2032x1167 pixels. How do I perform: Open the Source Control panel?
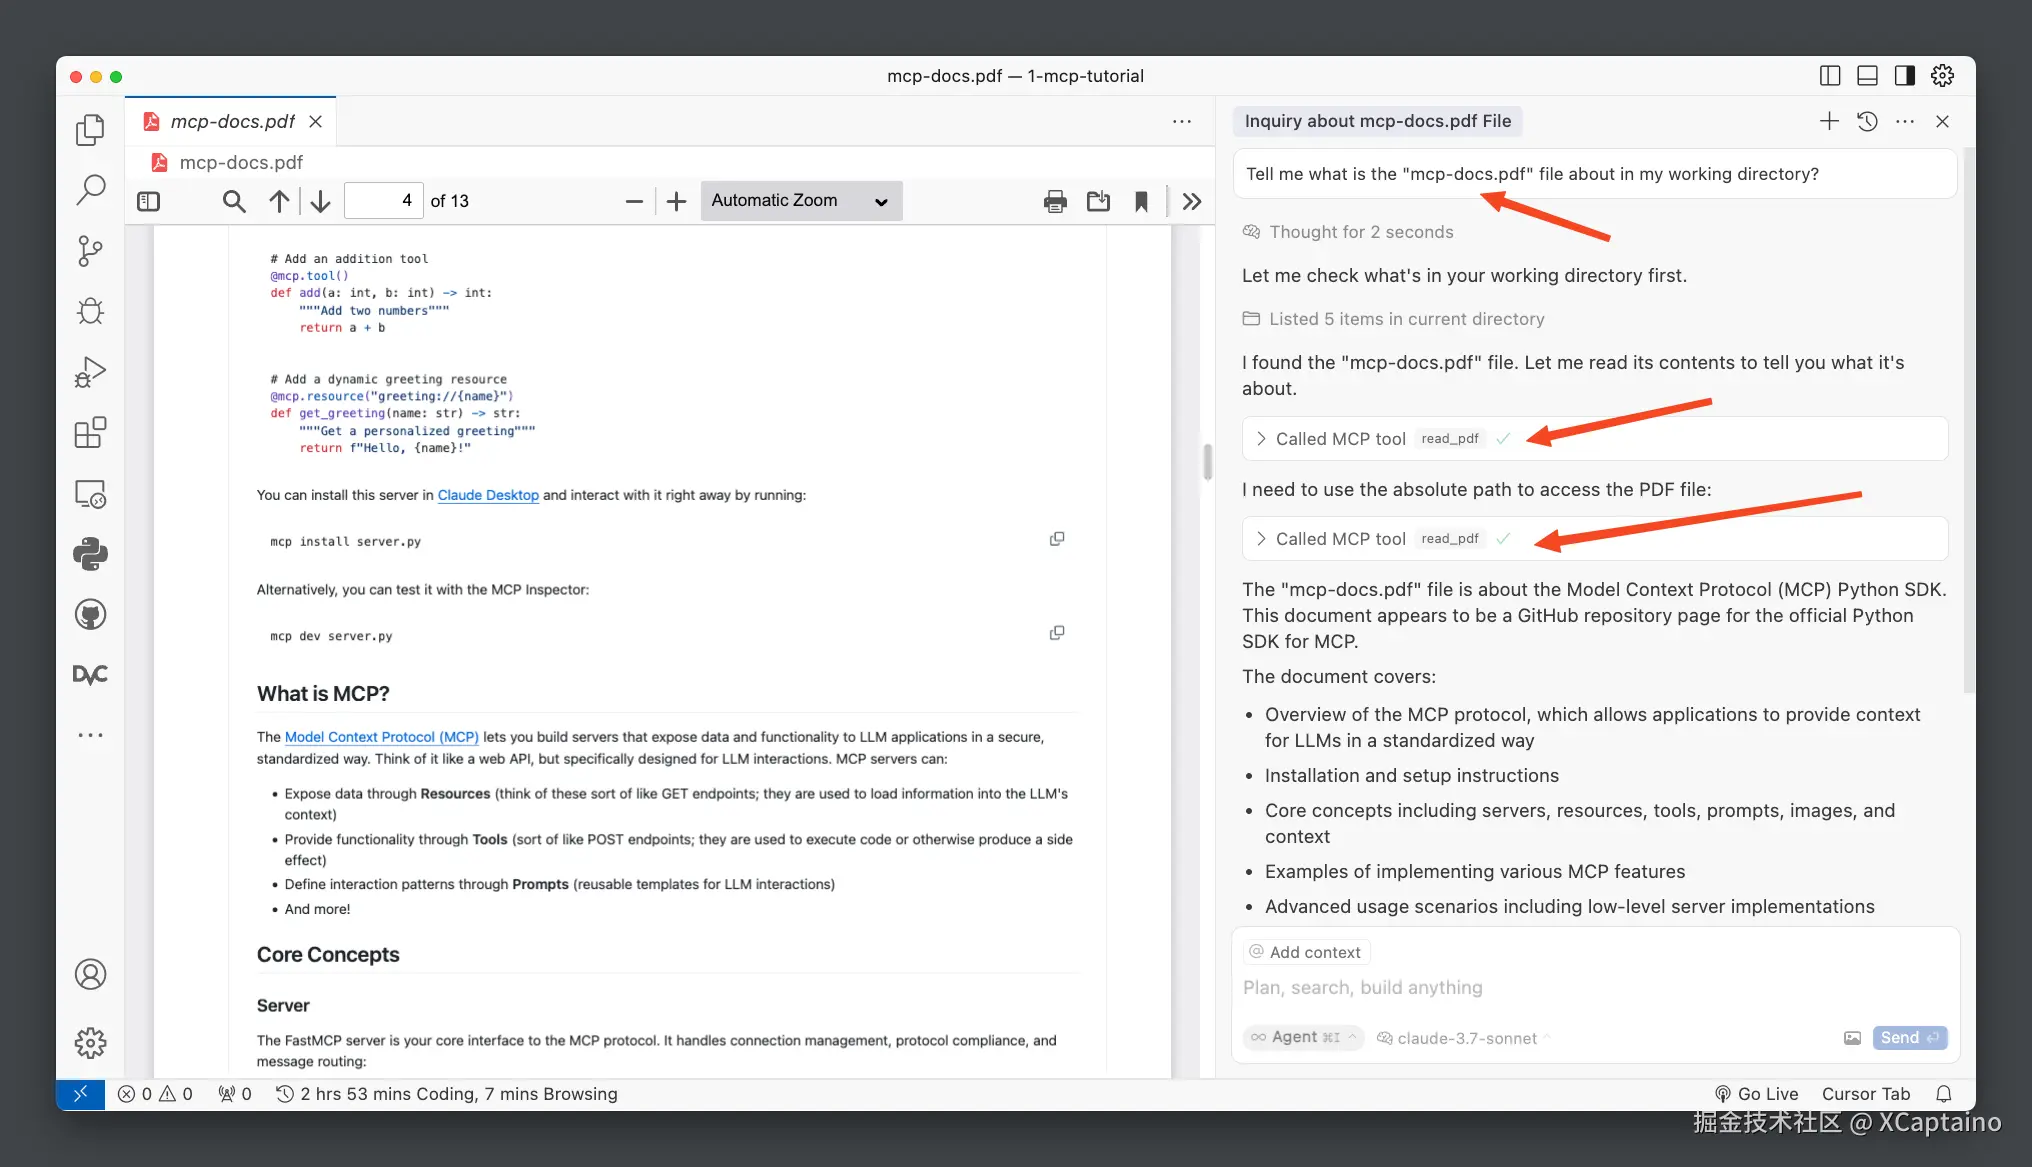click(90, 251)
